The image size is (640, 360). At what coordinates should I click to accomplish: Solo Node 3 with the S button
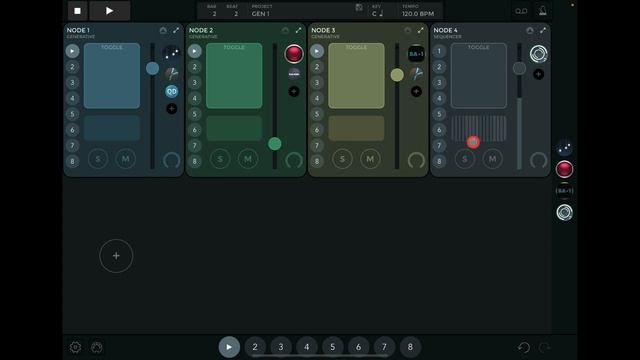342,159
